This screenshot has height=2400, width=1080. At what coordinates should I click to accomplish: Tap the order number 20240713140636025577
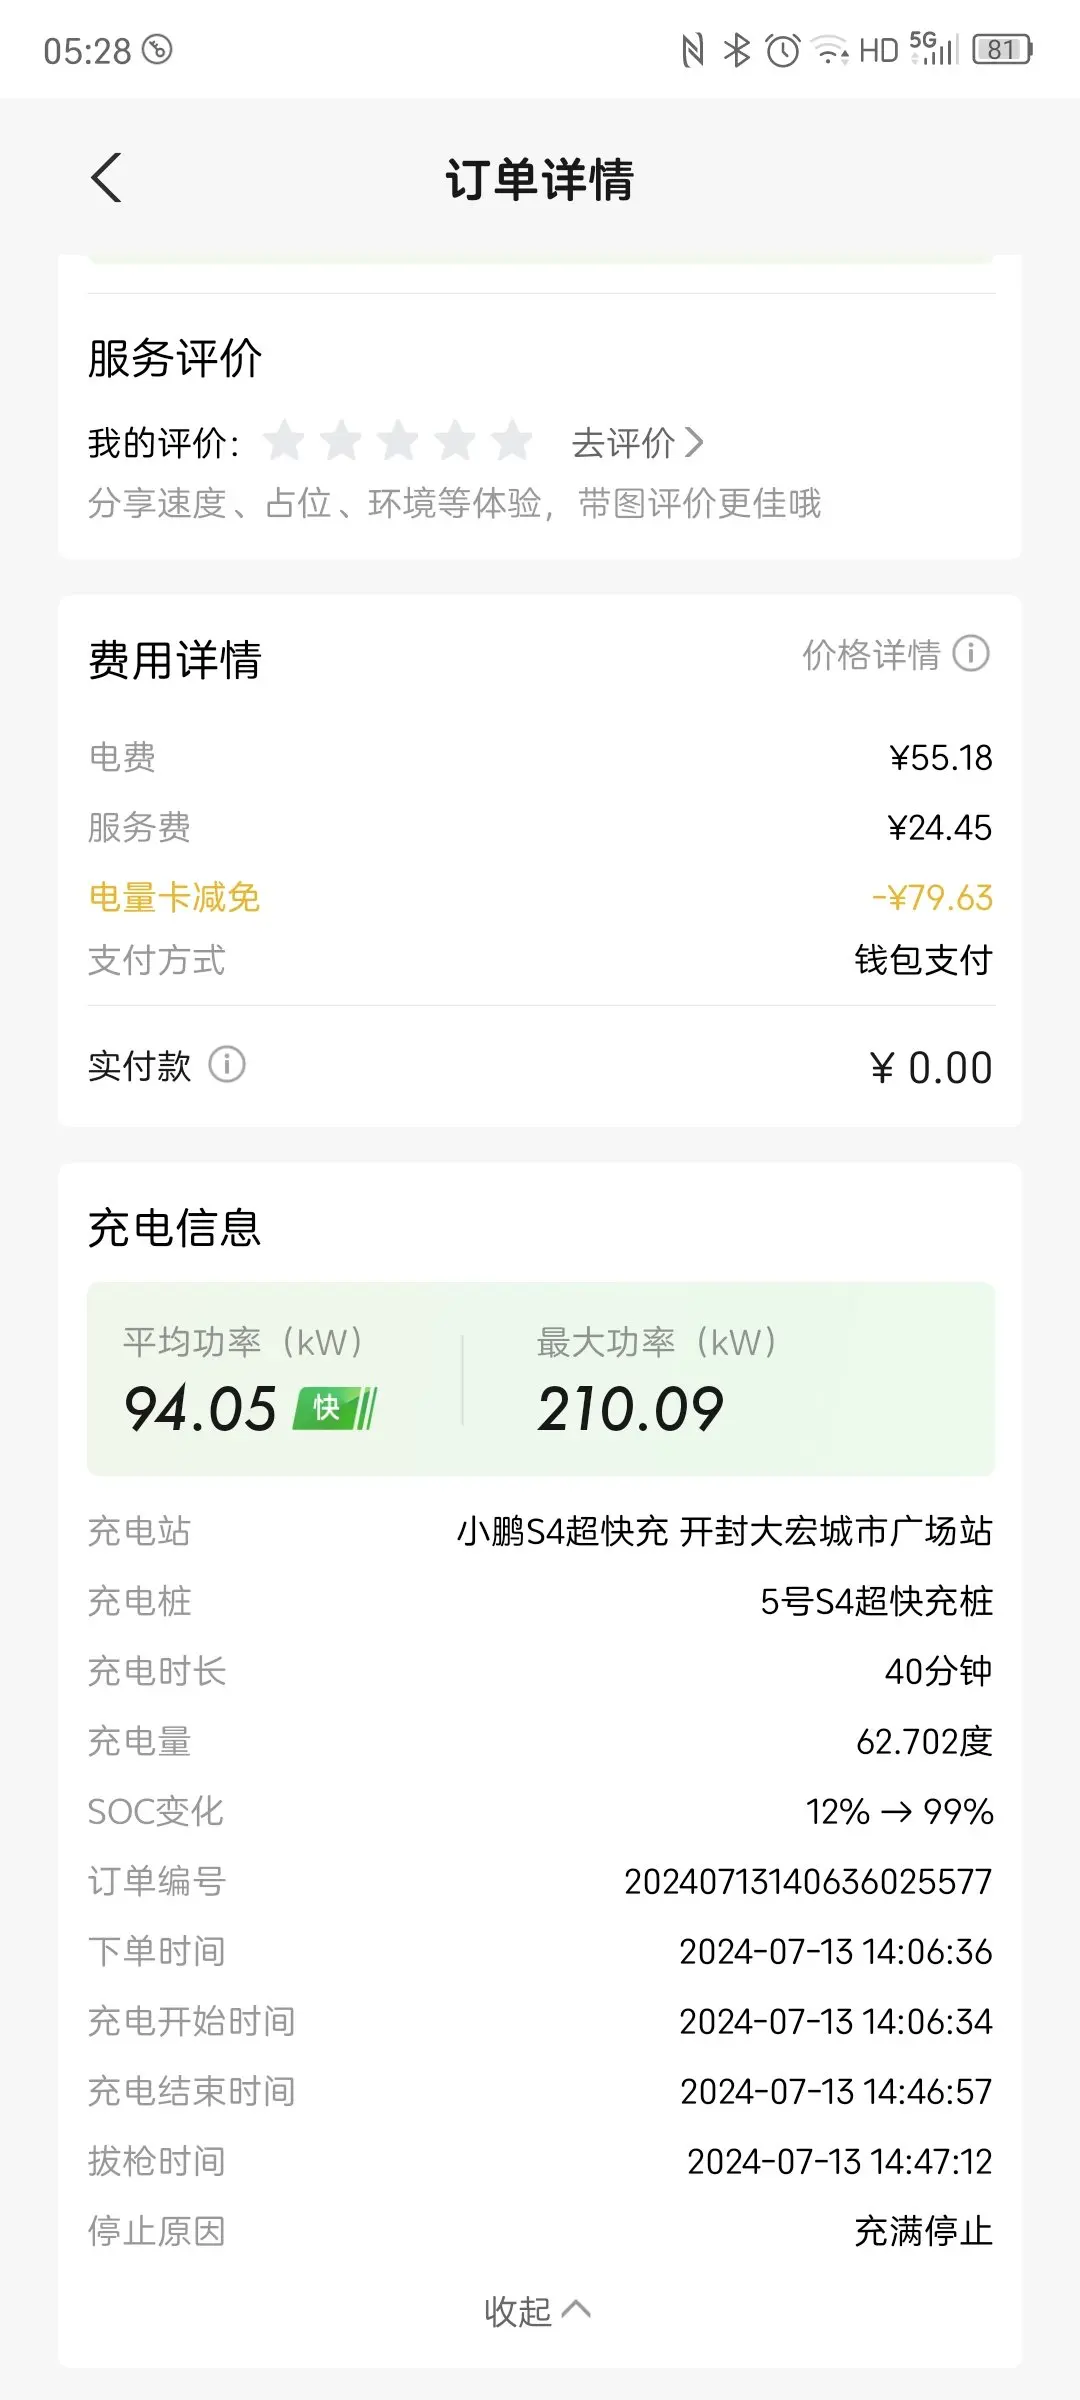pyautogui.click(x=808, y=1881)
